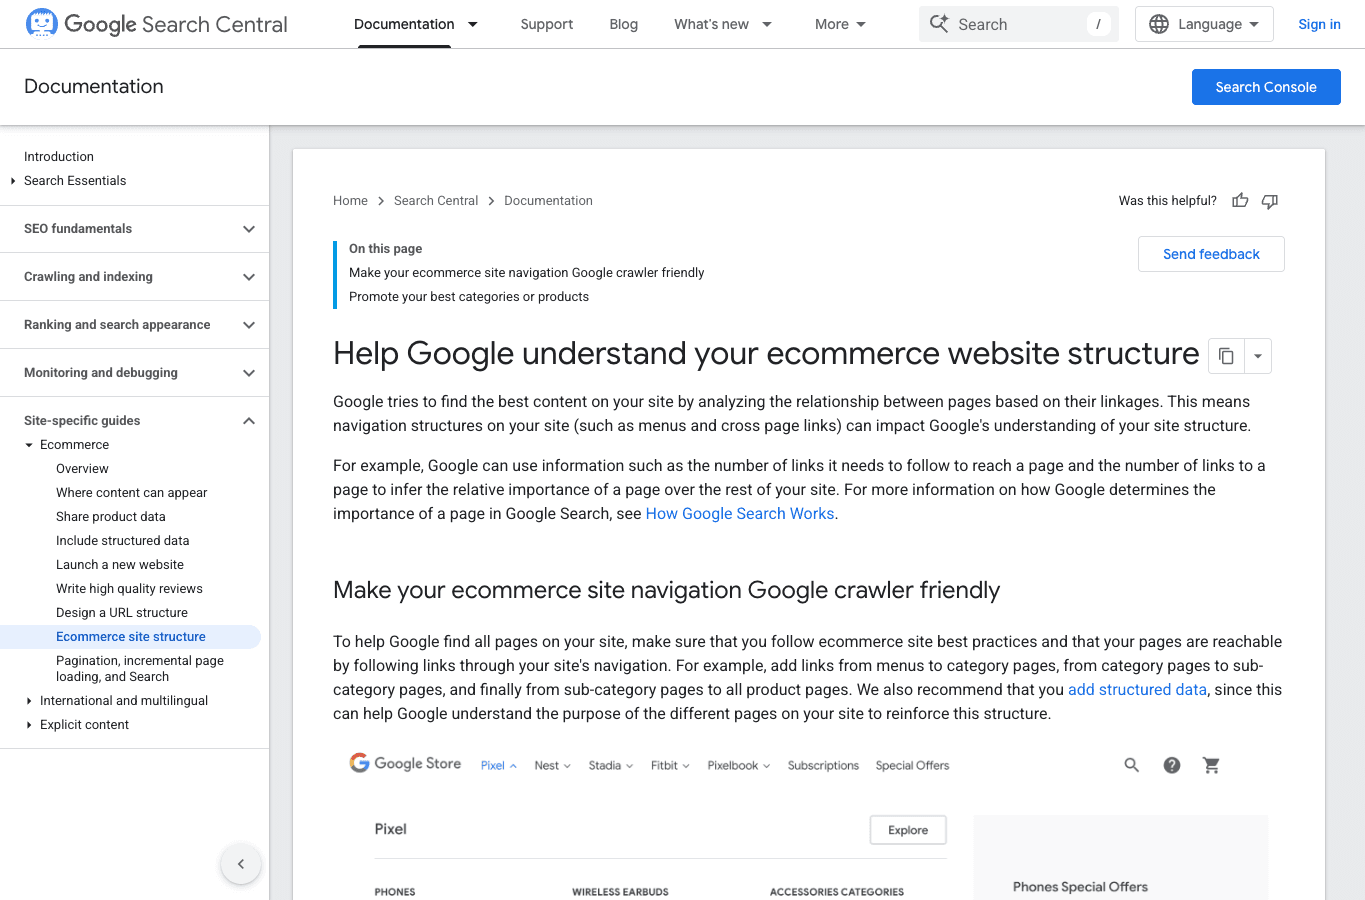Expand International and multilingual item

coord(29,701)
